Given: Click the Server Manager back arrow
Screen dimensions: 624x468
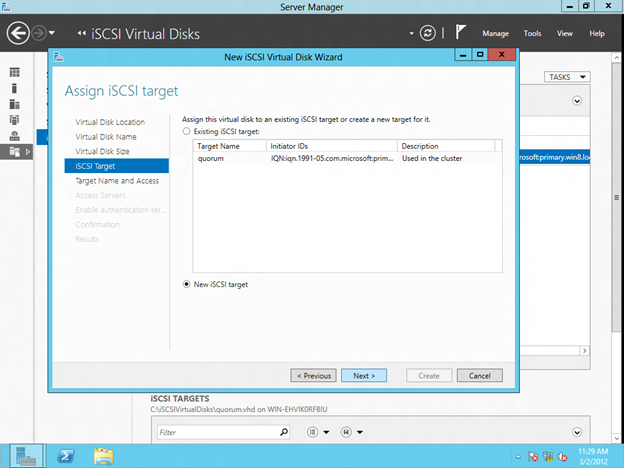Looking at the screenshot, I should [x=18, y=33].
